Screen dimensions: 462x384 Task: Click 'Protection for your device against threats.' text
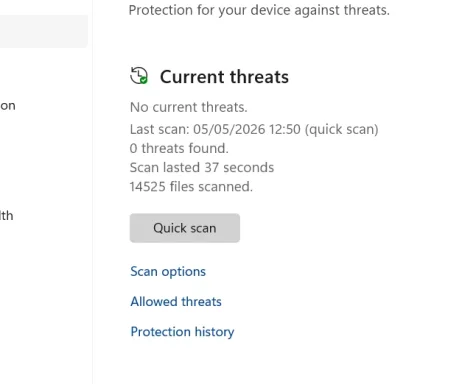click(259, 10)
